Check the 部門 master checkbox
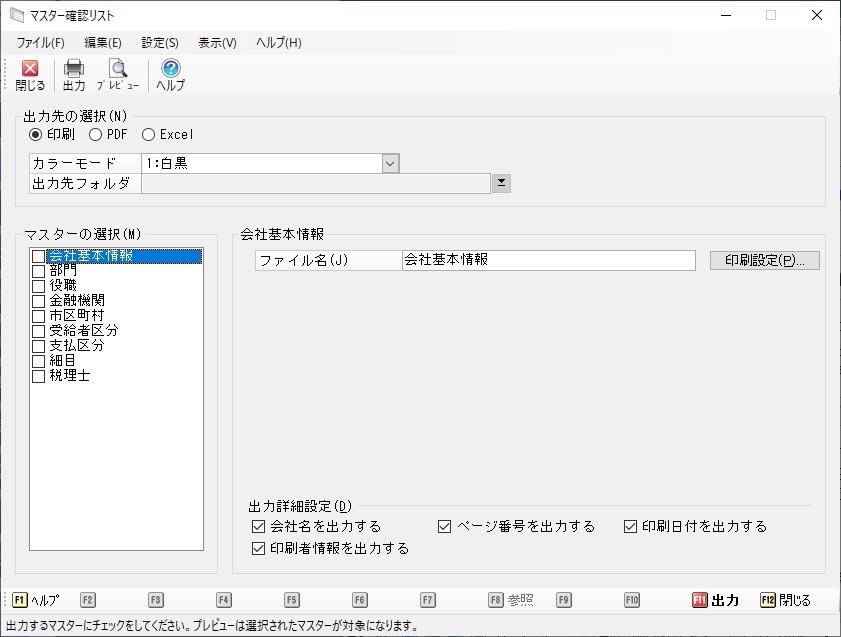Screen dimensions: 841x637 pos(39,271)
